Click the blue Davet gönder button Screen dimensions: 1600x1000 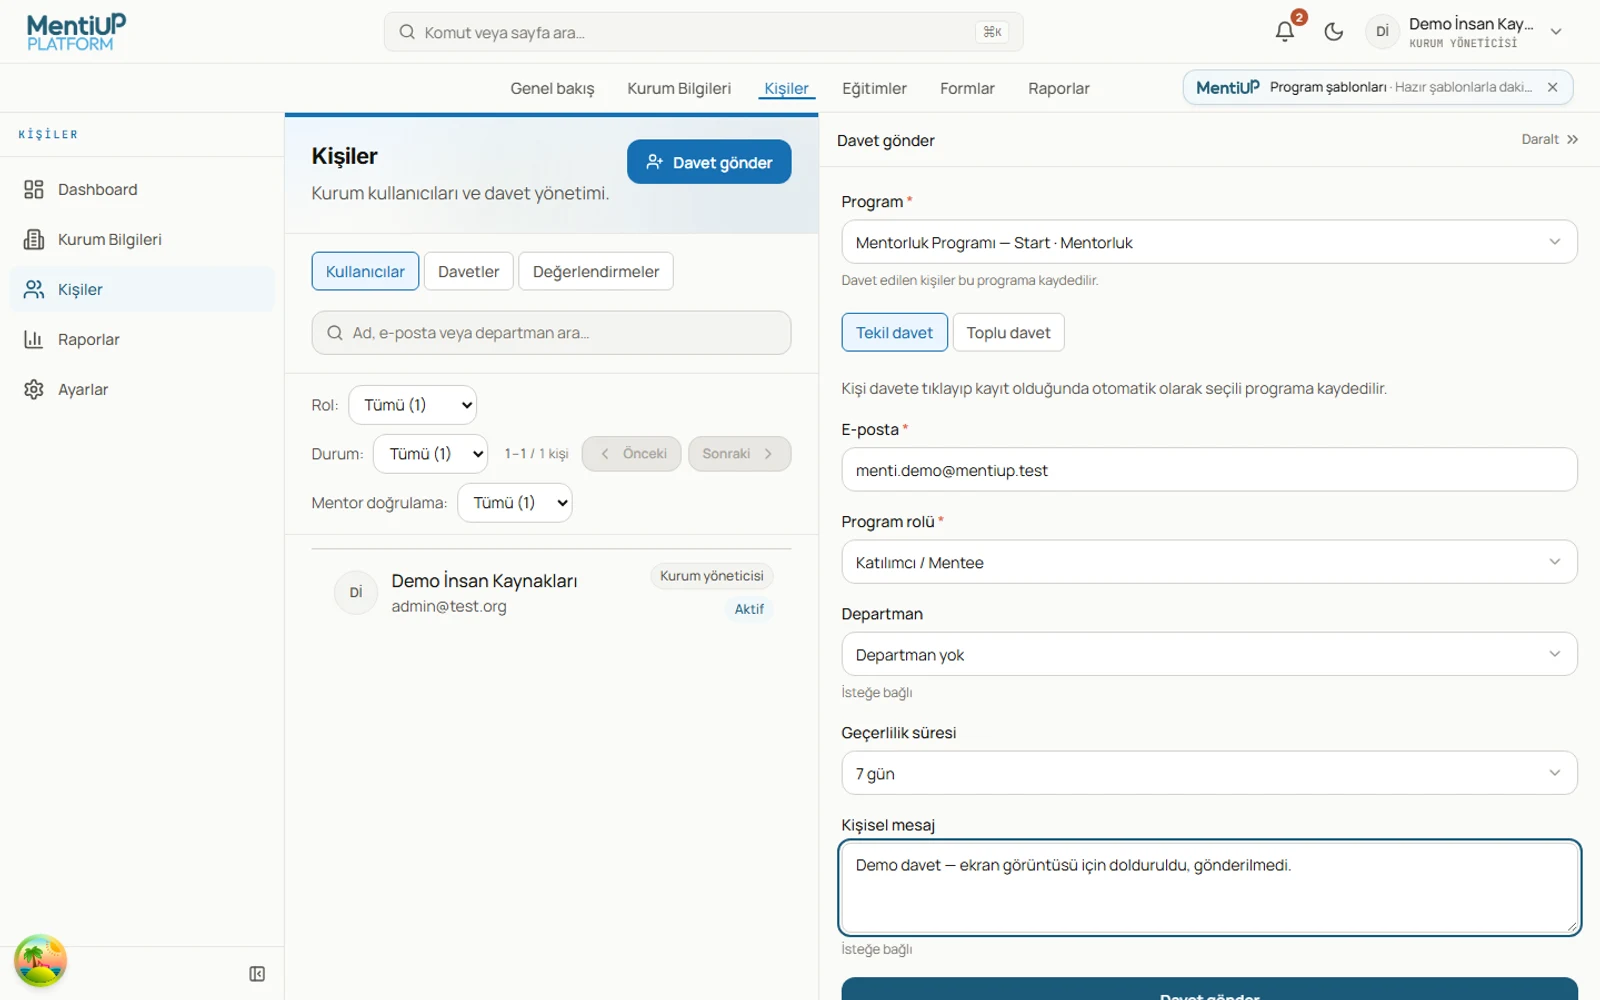pos(709,162)
